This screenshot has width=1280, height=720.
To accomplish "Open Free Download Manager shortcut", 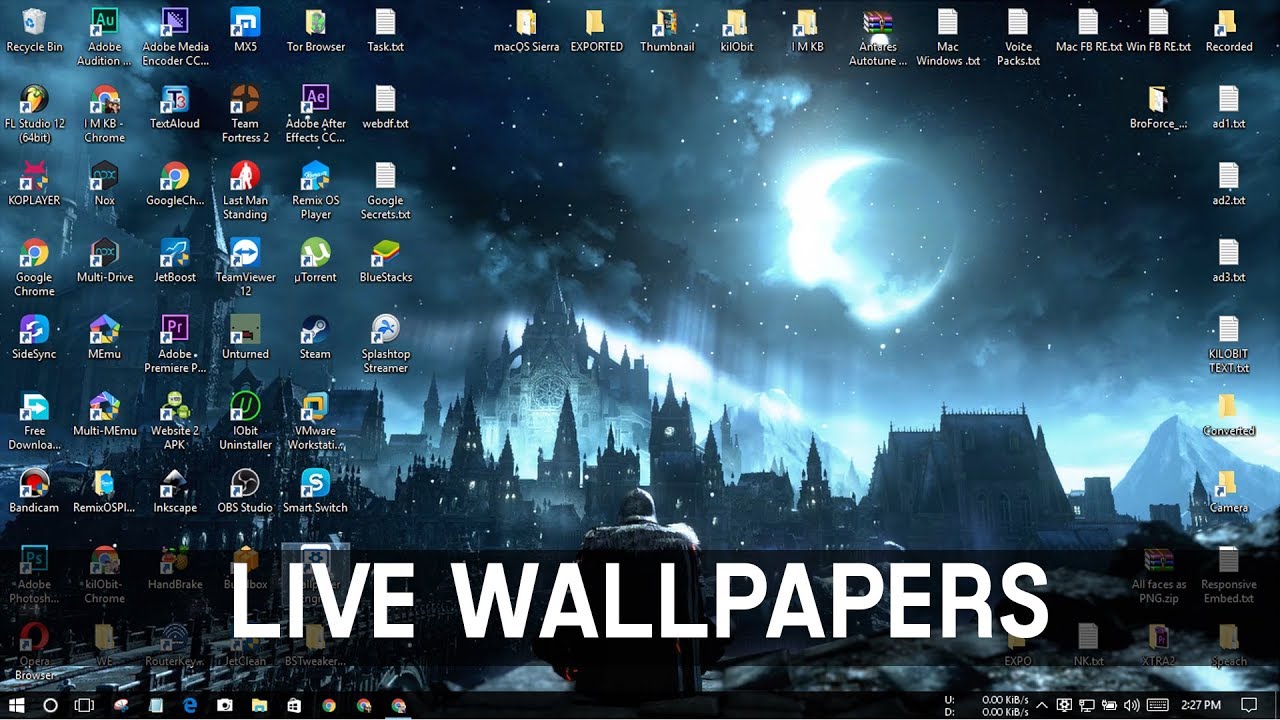I will click(34, 422).
